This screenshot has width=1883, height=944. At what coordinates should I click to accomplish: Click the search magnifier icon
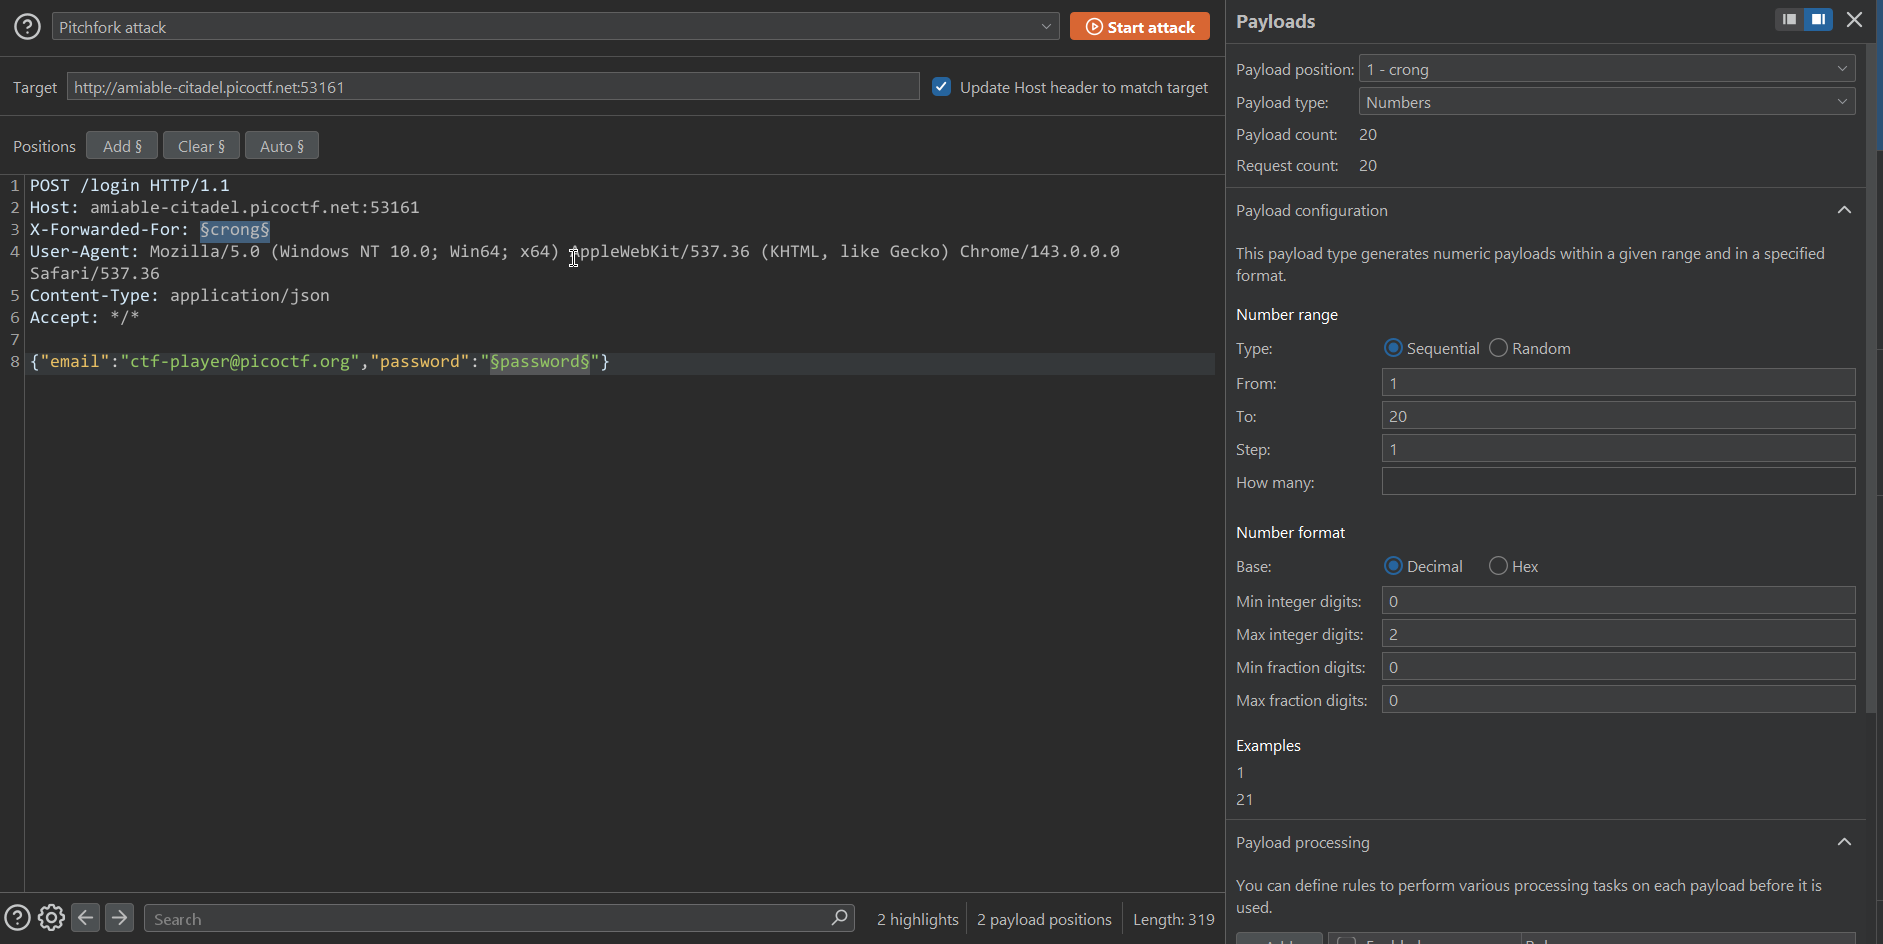pos(839,918)
